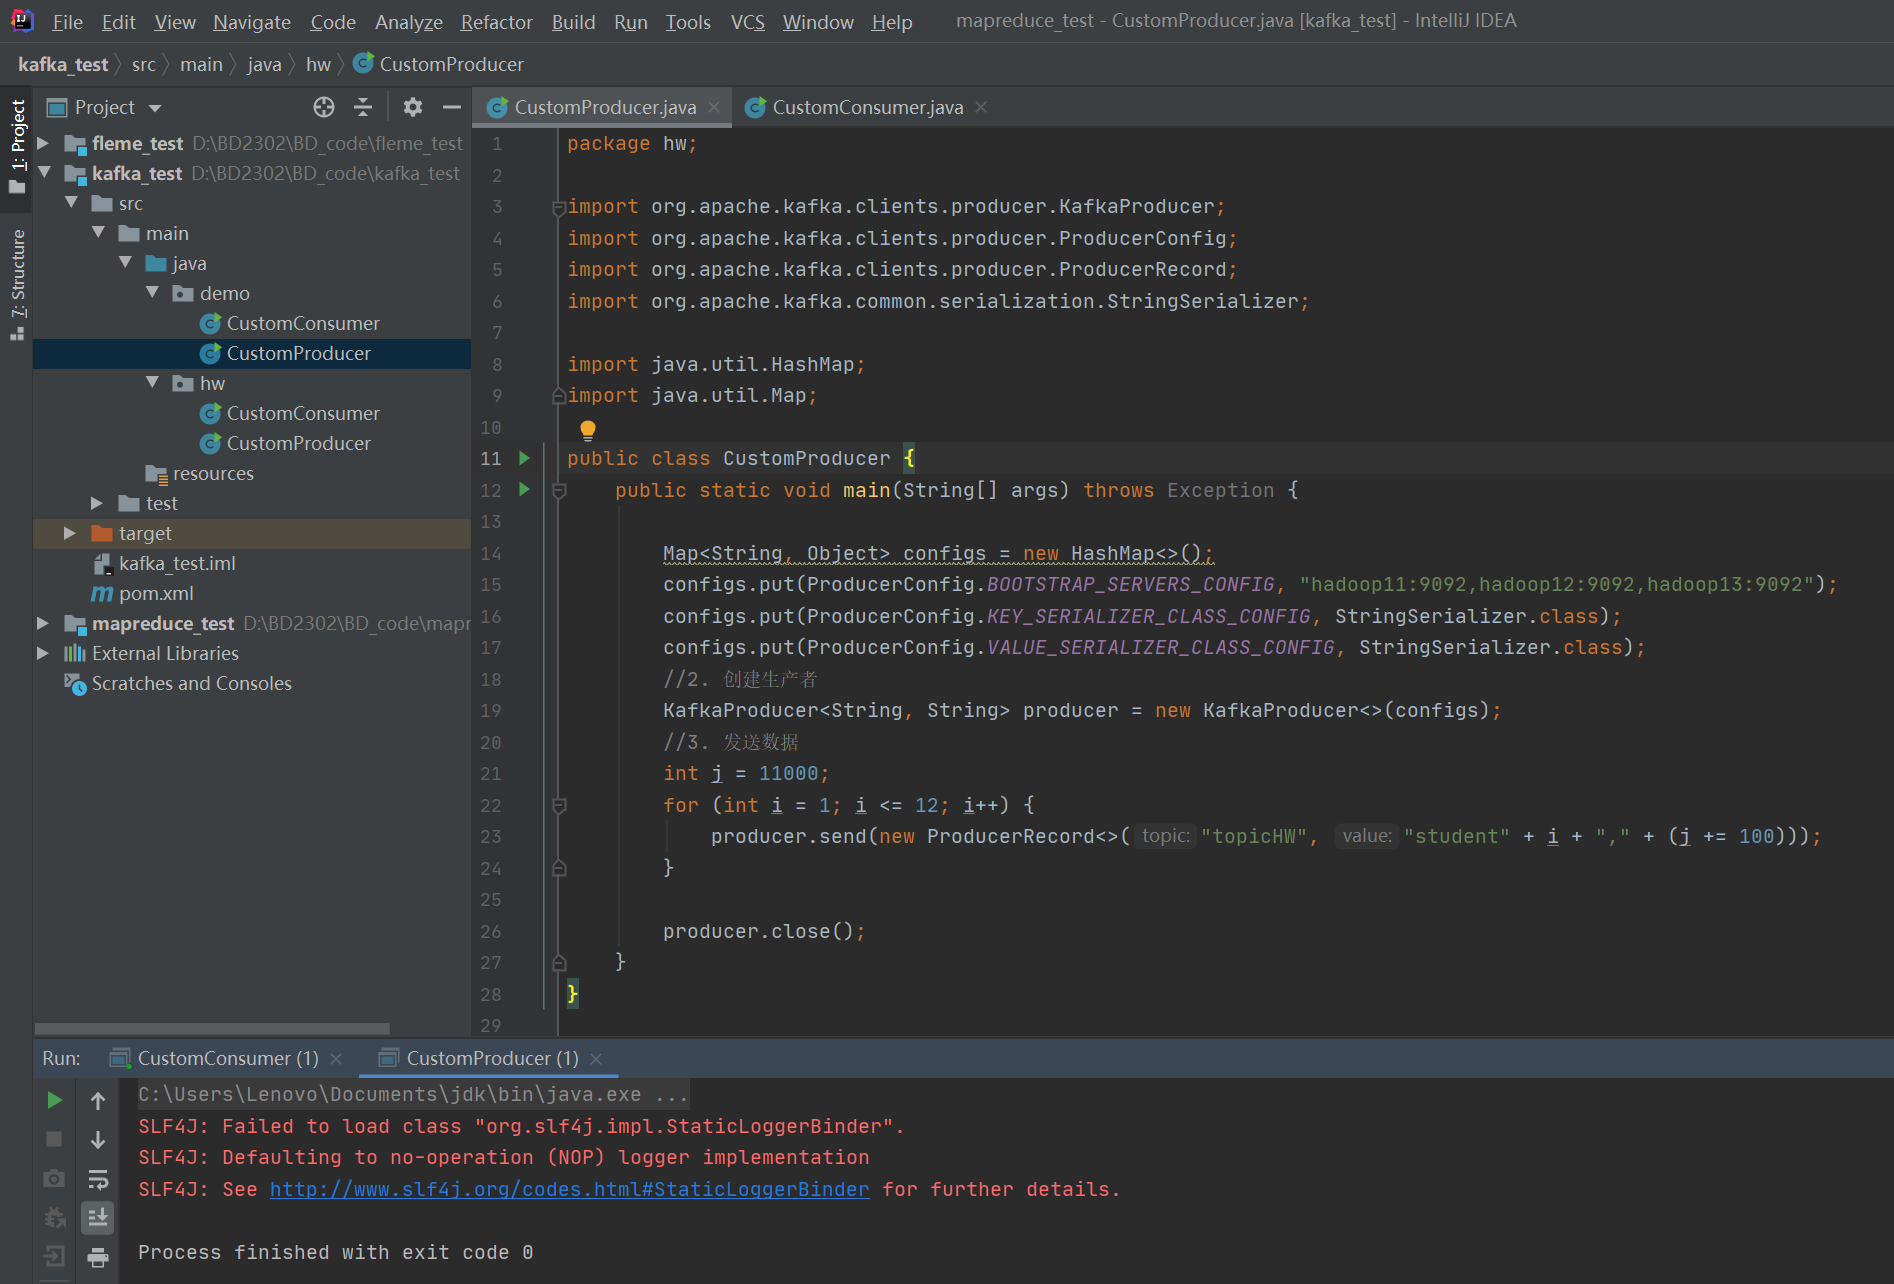Toggle scroll to end in Run console
Image resolution: width=1894 pixels, height=1284 pixels.
[98, 1217]
